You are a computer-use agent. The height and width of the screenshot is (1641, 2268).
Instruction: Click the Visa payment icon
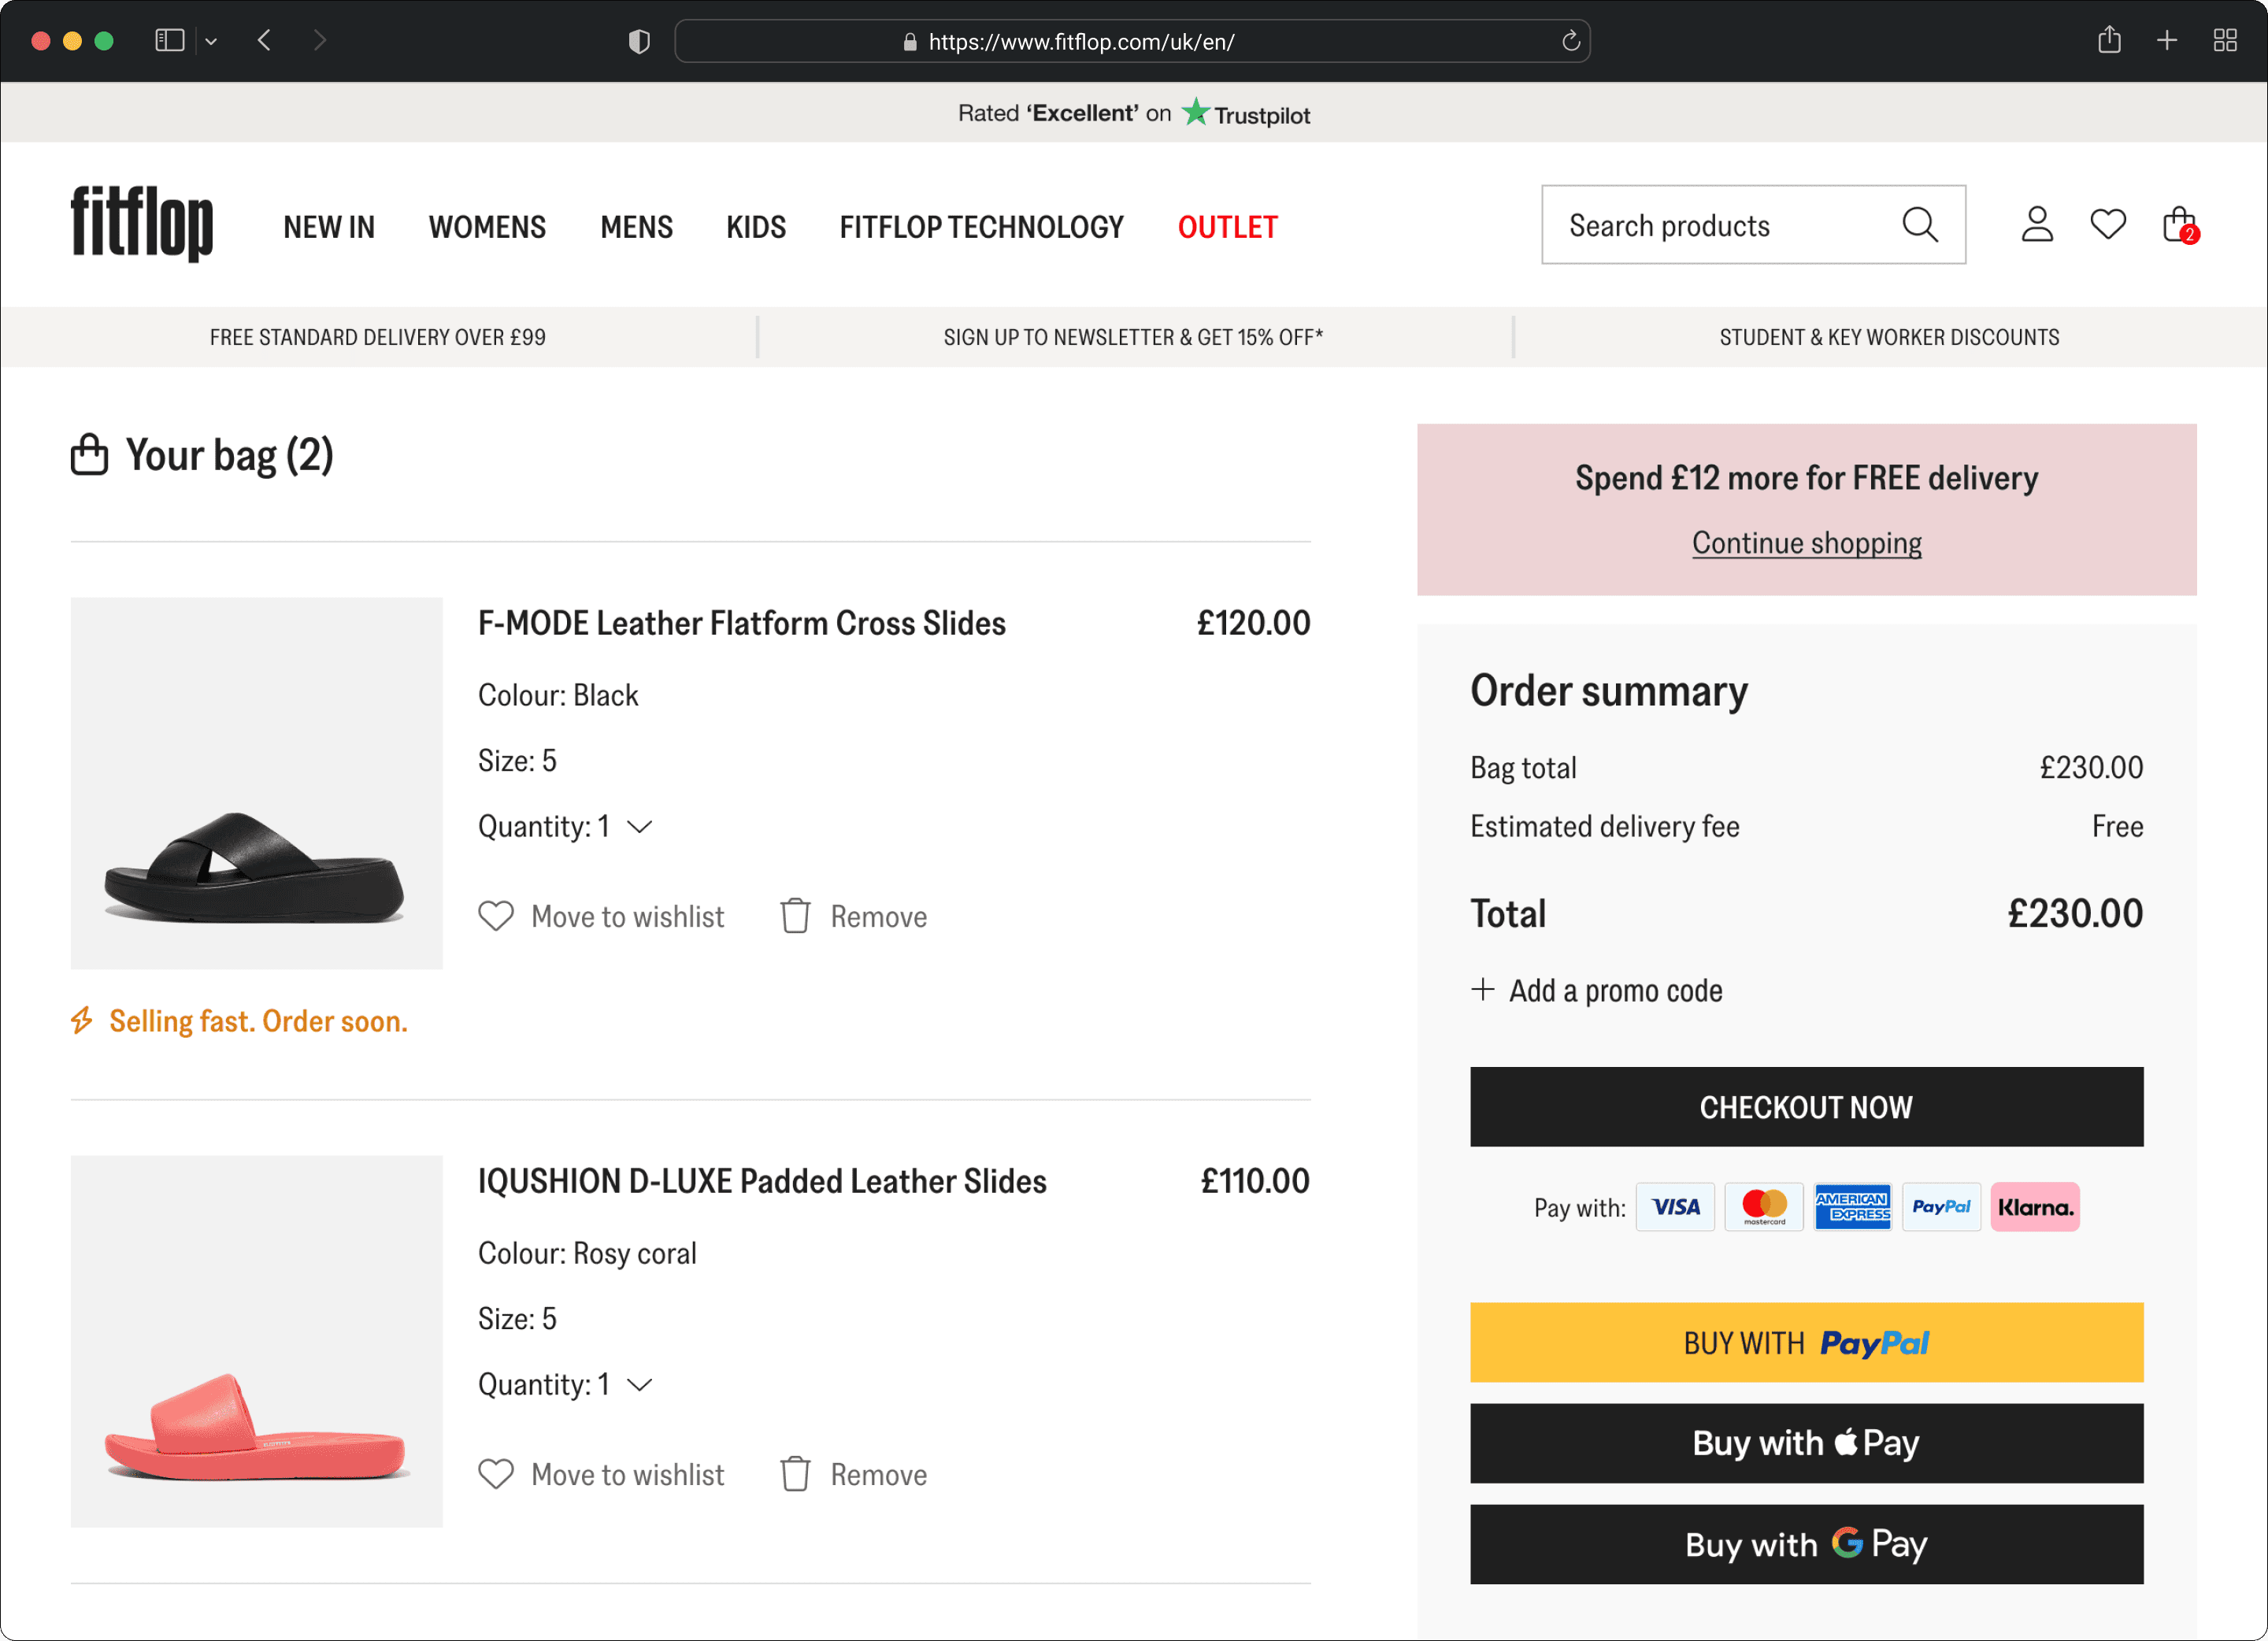tap(1675, 1207)
